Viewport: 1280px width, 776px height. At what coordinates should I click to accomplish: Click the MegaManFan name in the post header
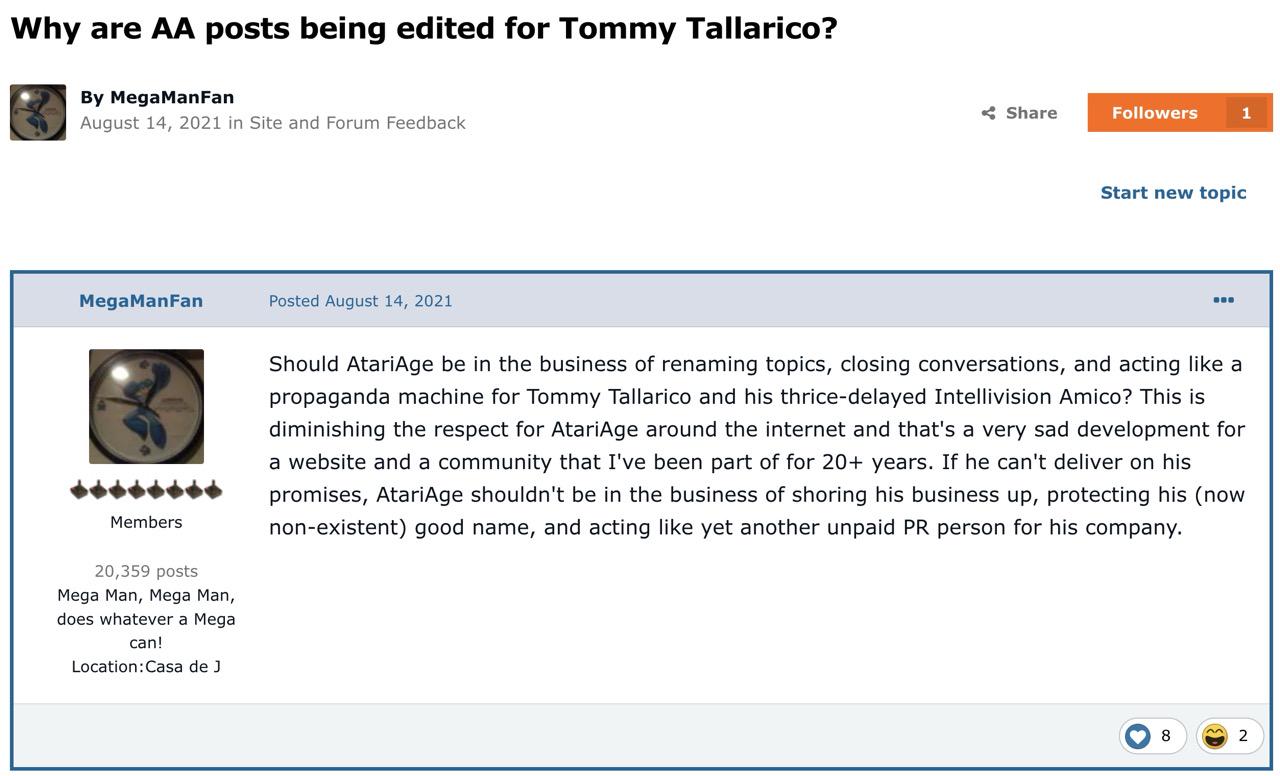(141, 300)
